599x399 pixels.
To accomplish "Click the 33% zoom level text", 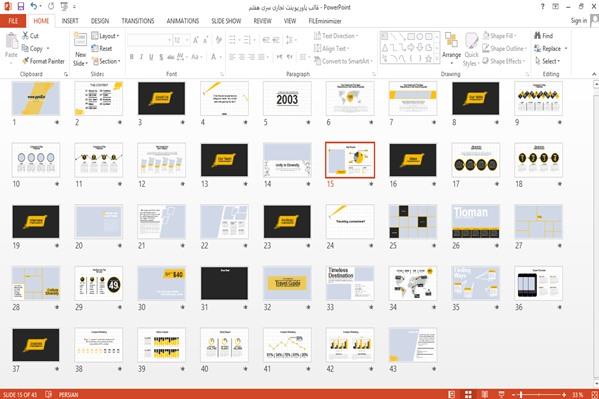I will pyautogui.click(x=578, y=394).
